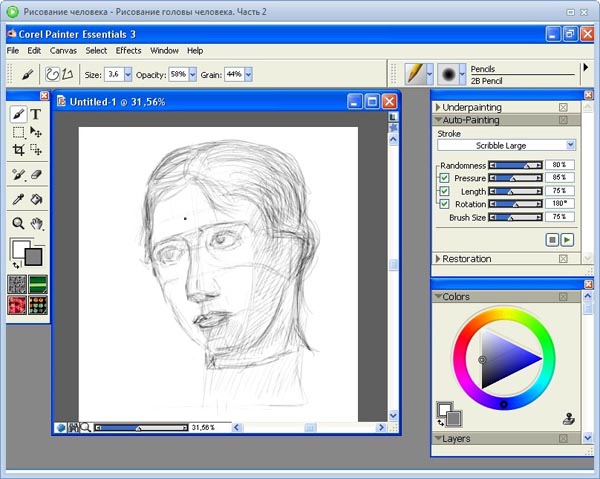Activate the Magnifier zoom tool

point(18,223)
